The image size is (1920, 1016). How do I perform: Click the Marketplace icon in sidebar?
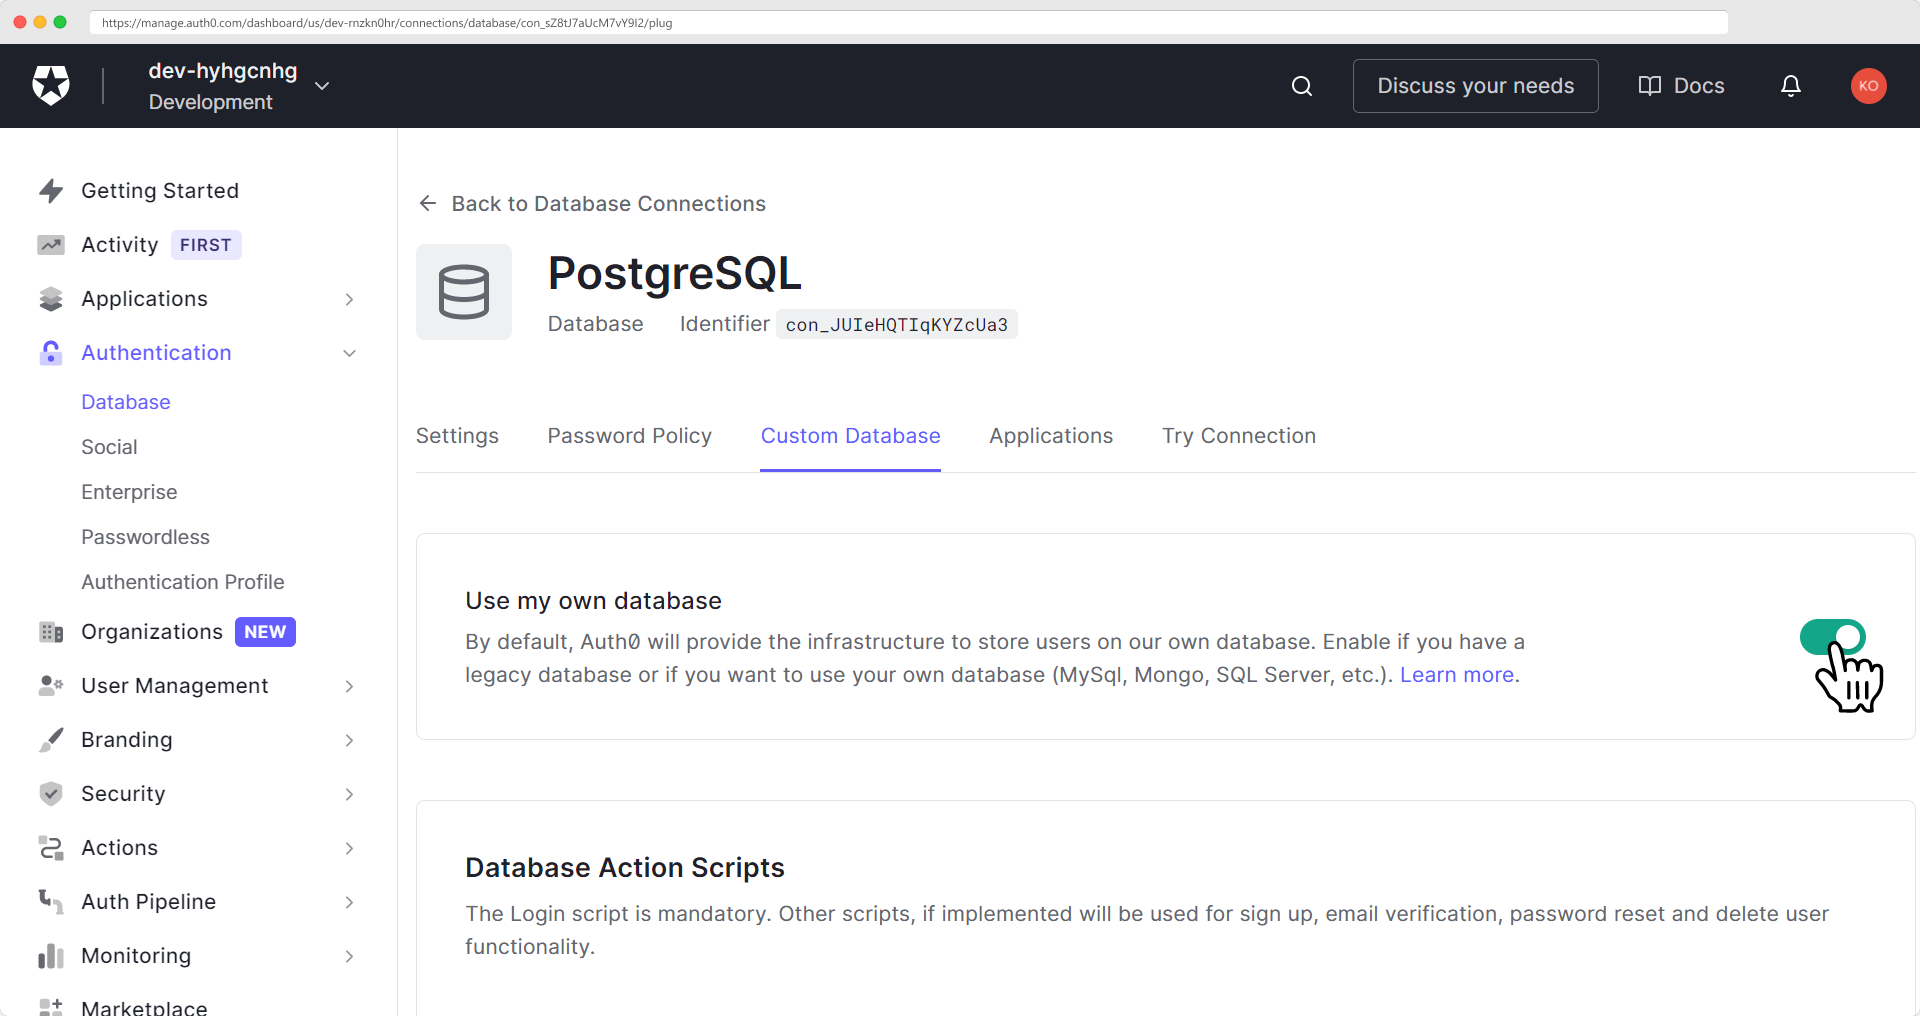51,1007
